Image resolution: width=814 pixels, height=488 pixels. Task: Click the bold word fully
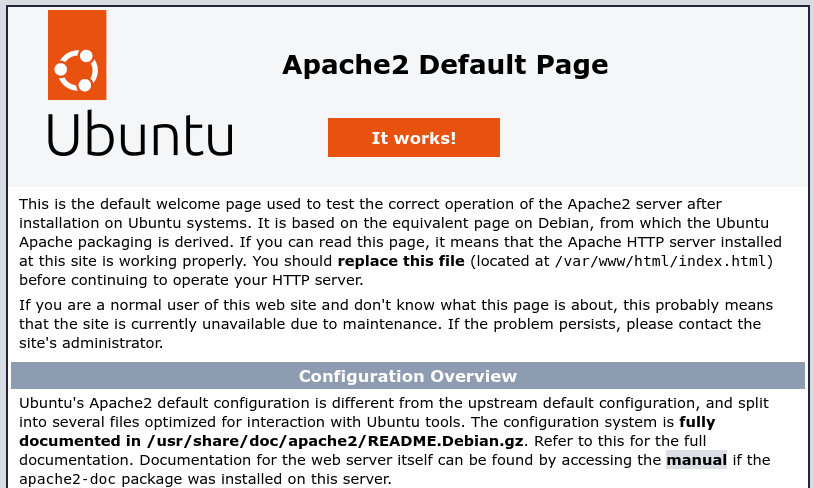point(697,423)
